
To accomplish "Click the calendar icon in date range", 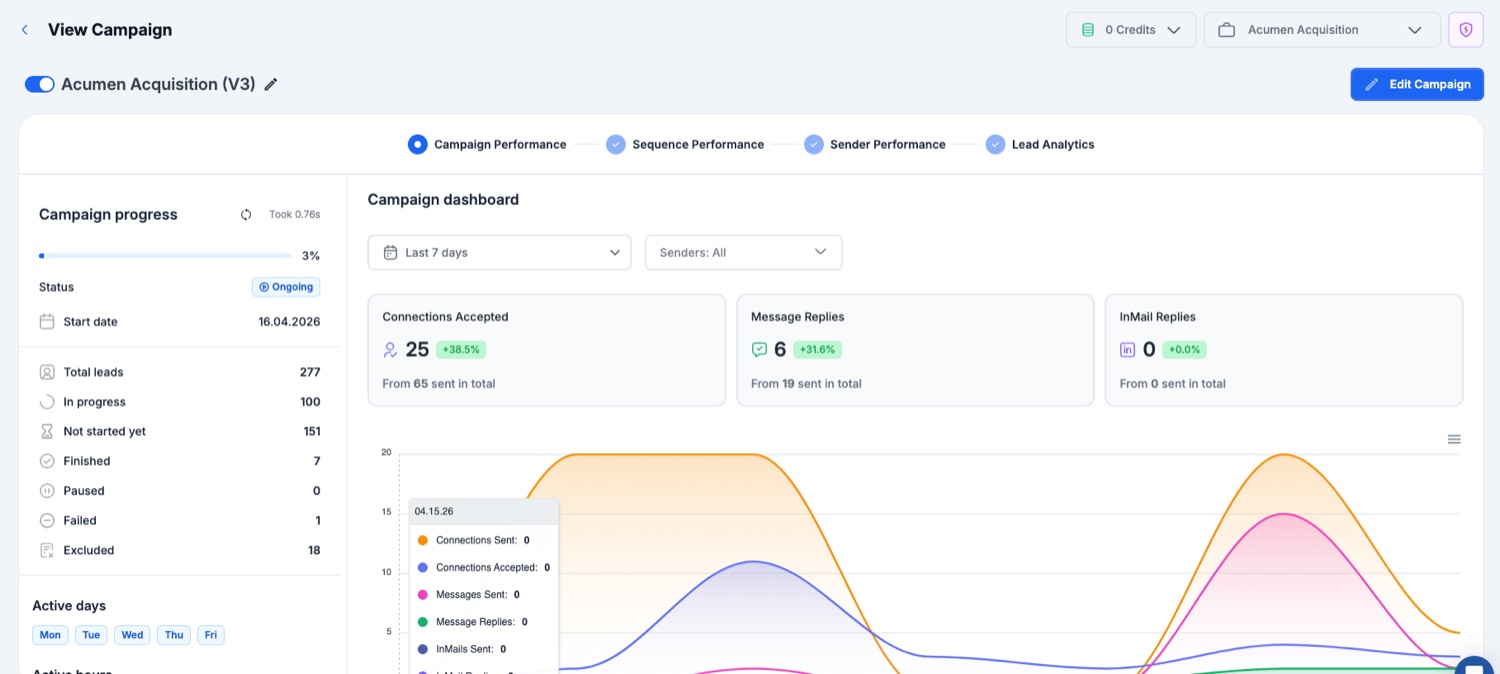I will point(390,253).
